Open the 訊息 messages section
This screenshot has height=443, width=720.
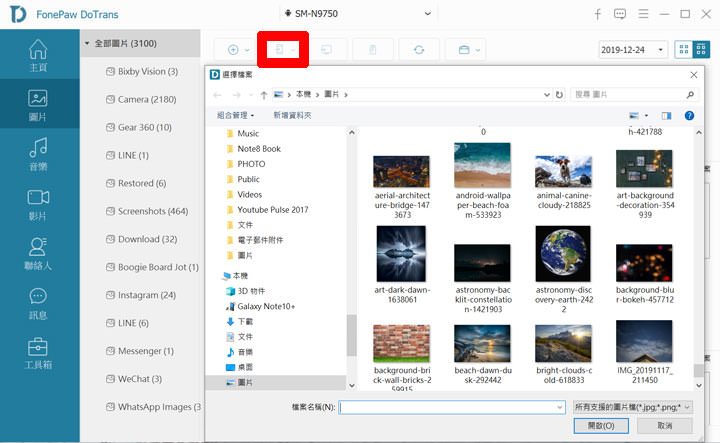click(38, 303)
